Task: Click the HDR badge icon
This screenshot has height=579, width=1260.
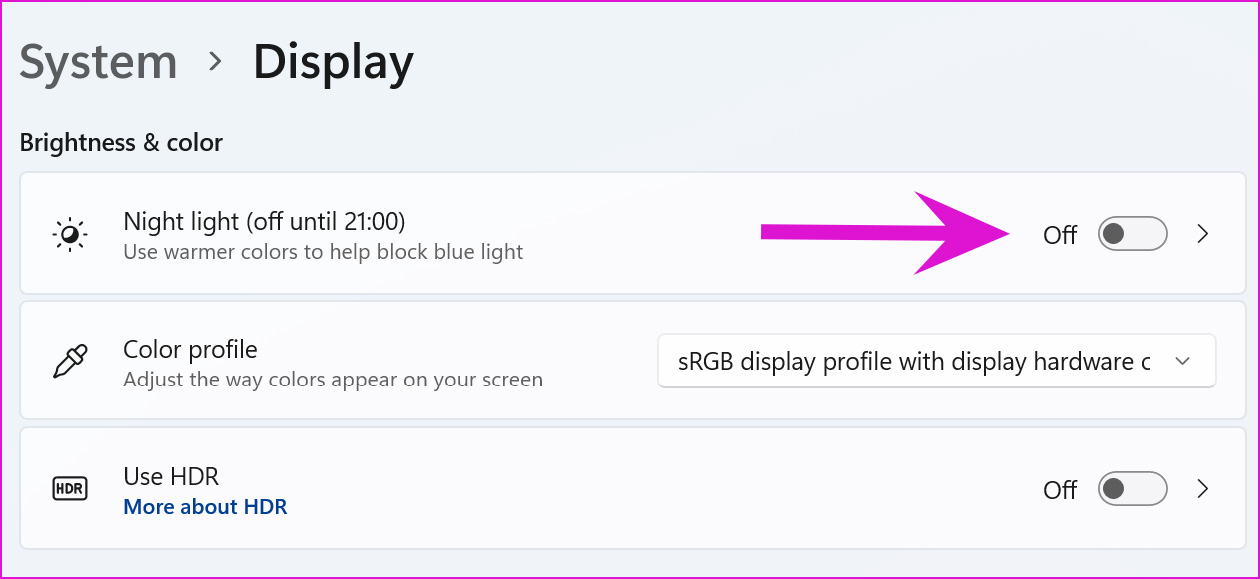Action: coord(70,489)
